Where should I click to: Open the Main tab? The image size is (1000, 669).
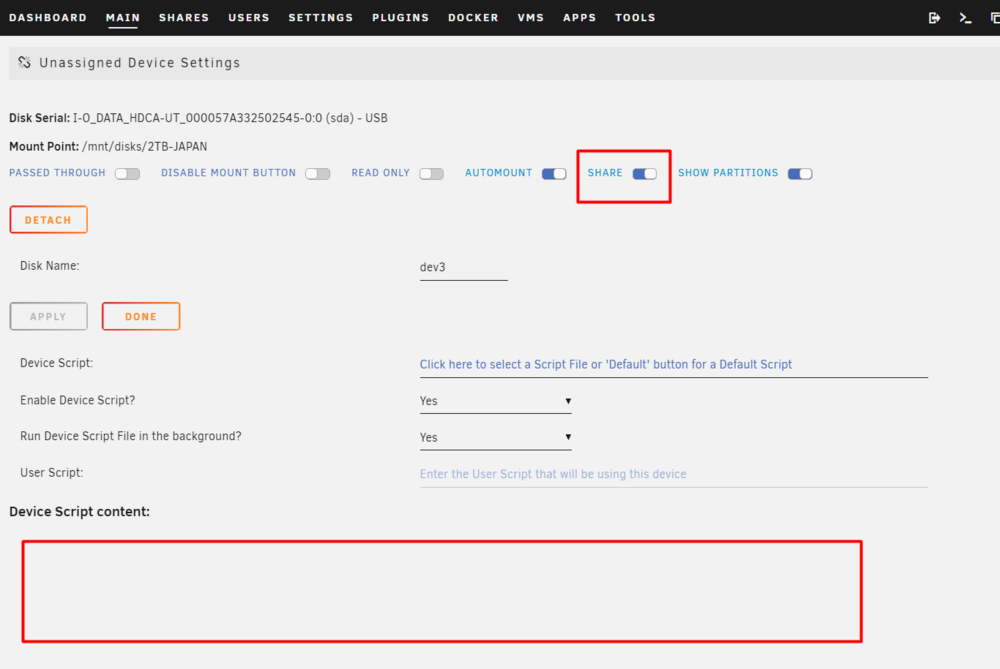[x=123, y=18]
